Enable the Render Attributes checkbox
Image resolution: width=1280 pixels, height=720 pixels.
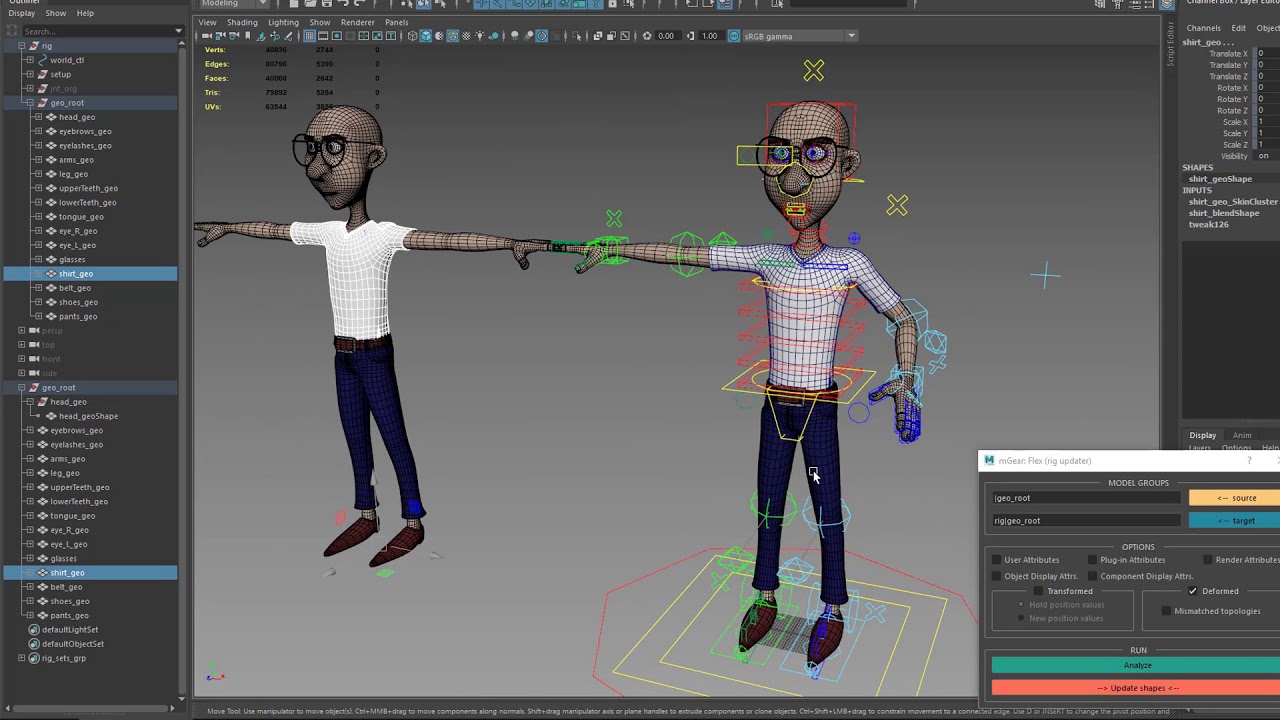[1208, 560]
